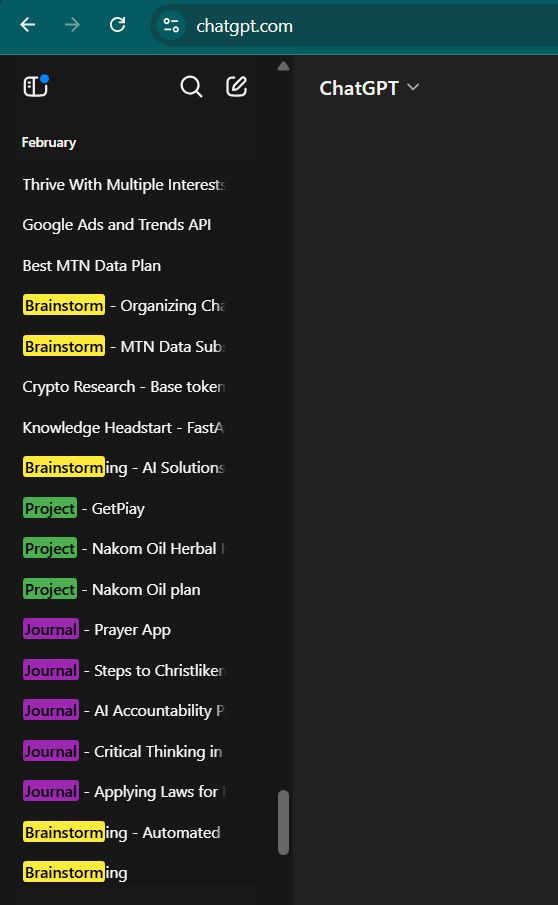Expand the ChatGPT model dropdown chevron

click(413, 87)
